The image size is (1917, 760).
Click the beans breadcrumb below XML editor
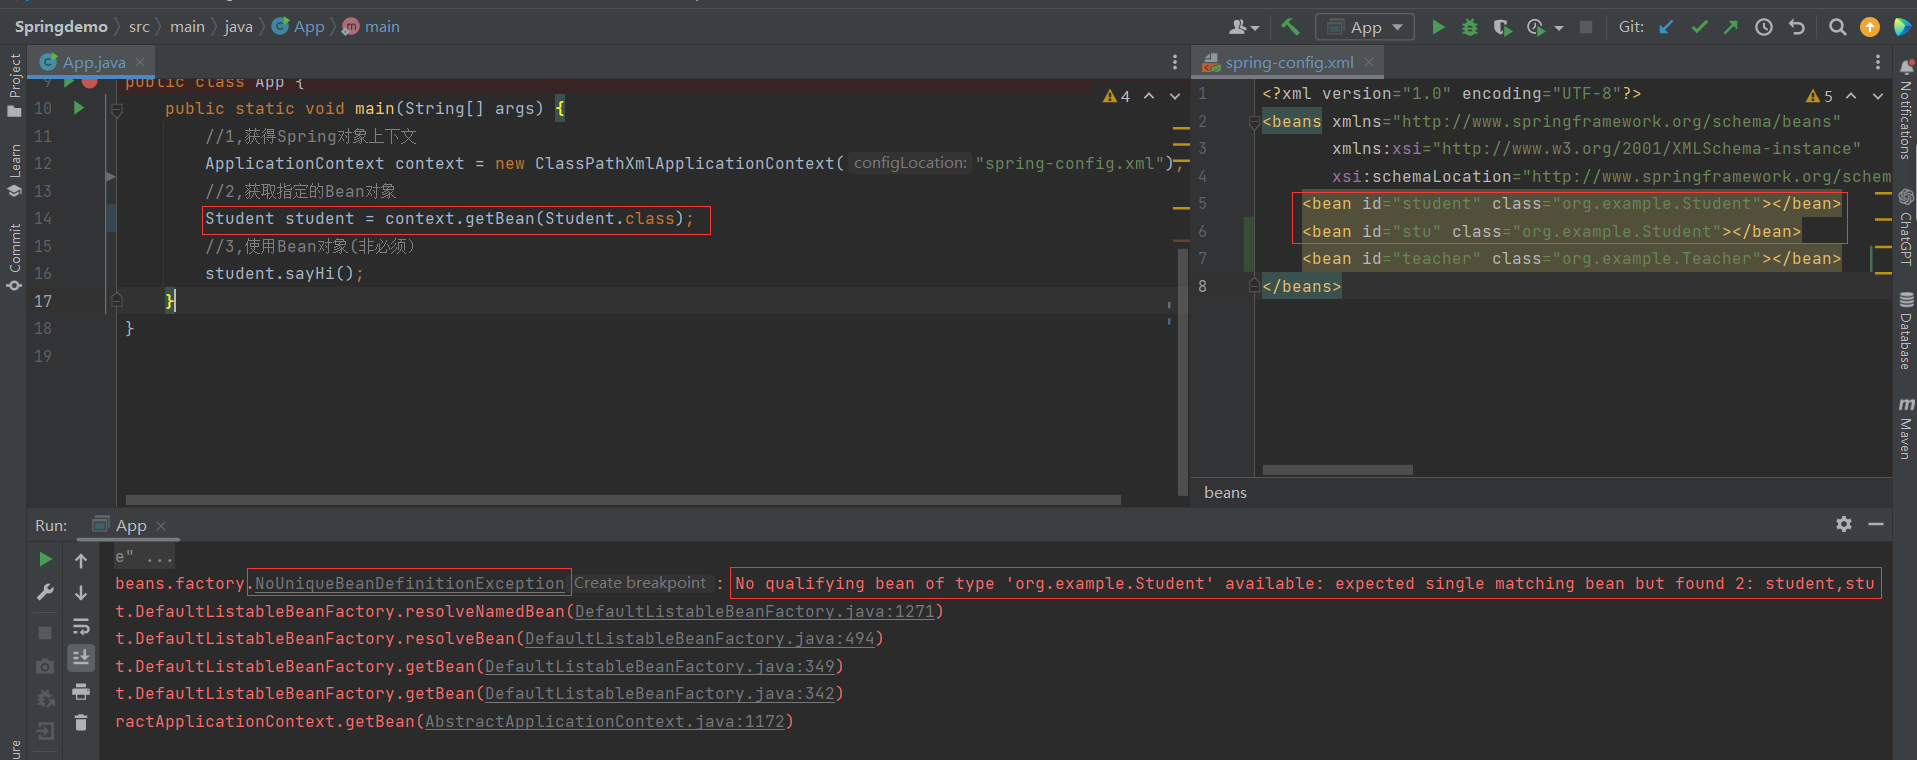[x=1225, y=492]
